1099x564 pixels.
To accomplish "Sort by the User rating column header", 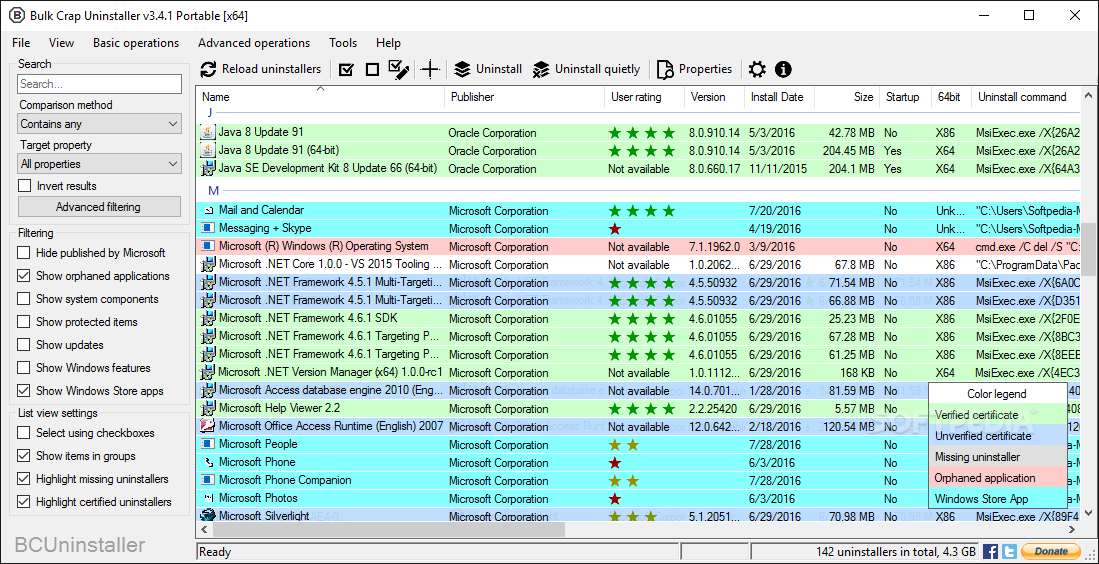I will pos(644,97).
